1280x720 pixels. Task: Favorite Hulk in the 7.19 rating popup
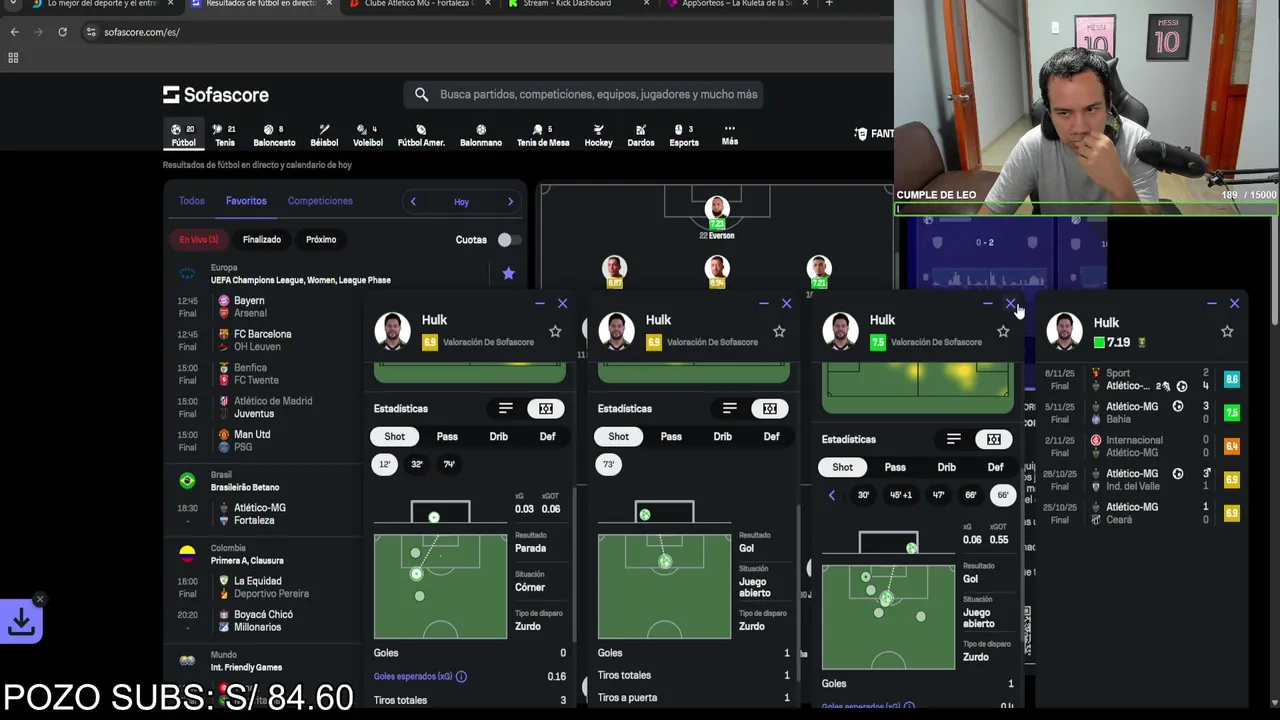coord(1227,331)
